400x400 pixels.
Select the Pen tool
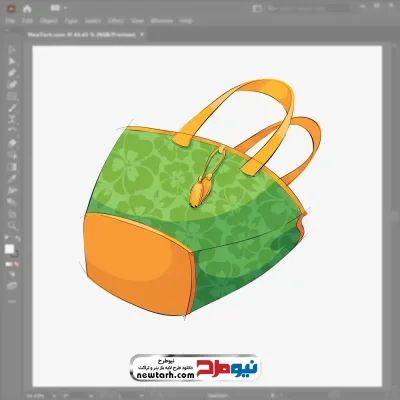pyautogui.click(x=12, y=73)
